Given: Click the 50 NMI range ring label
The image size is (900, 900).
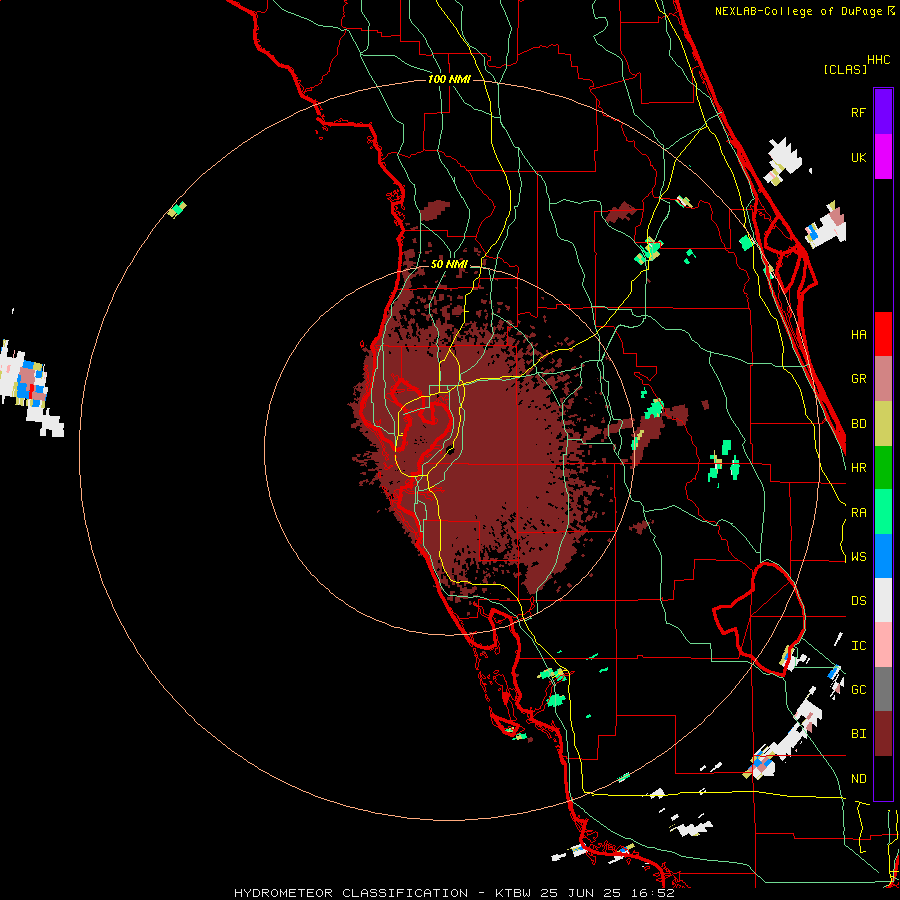Looking at the screenshot, I should click(449, 265).
